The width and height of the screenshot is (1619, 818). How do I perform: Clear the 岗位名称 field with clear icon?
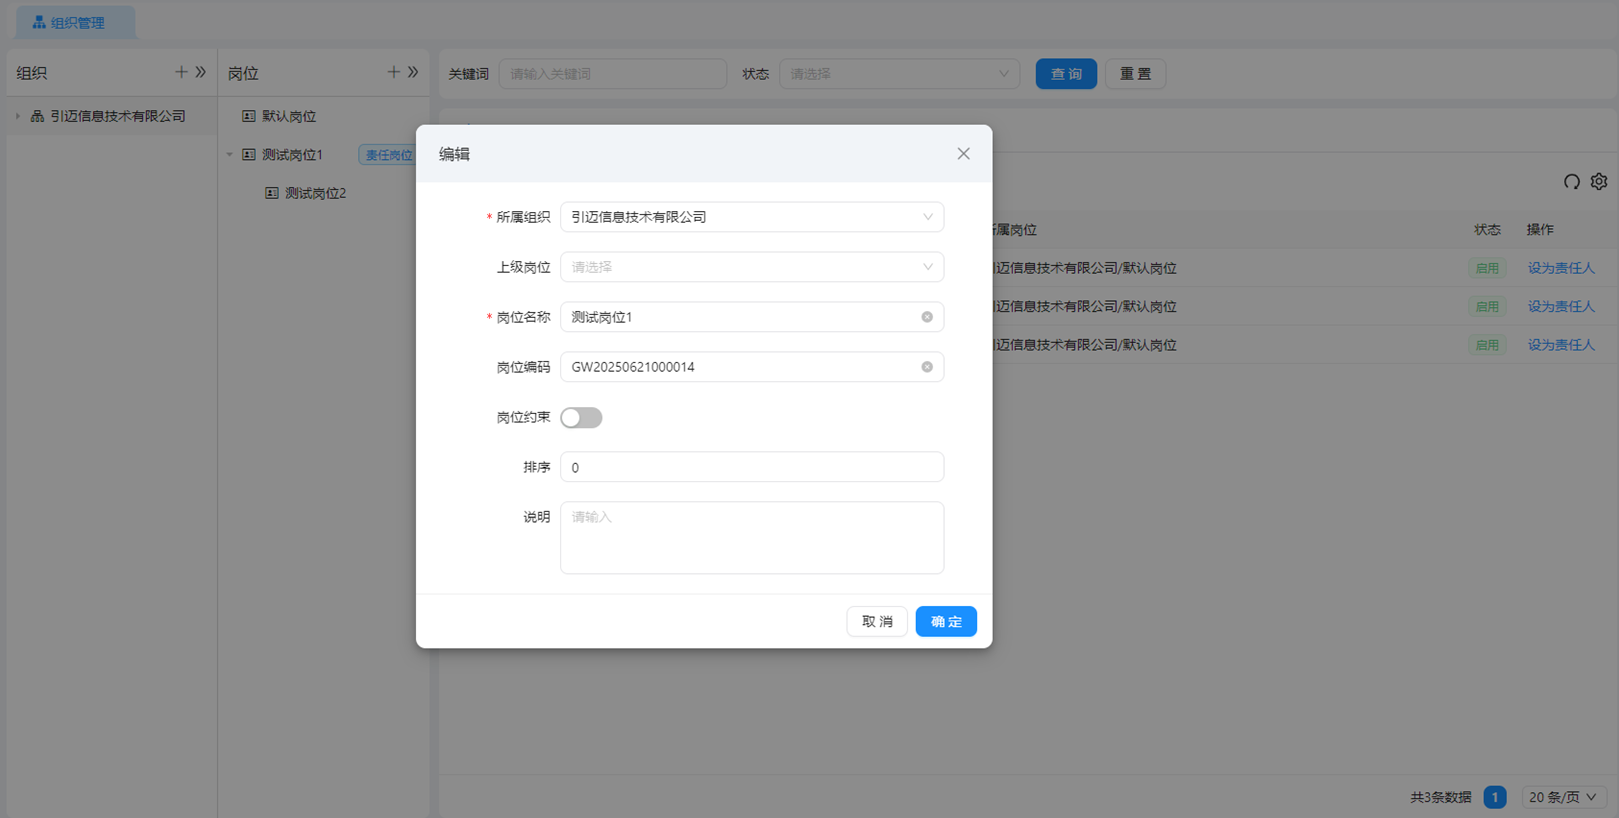point(927,317)
